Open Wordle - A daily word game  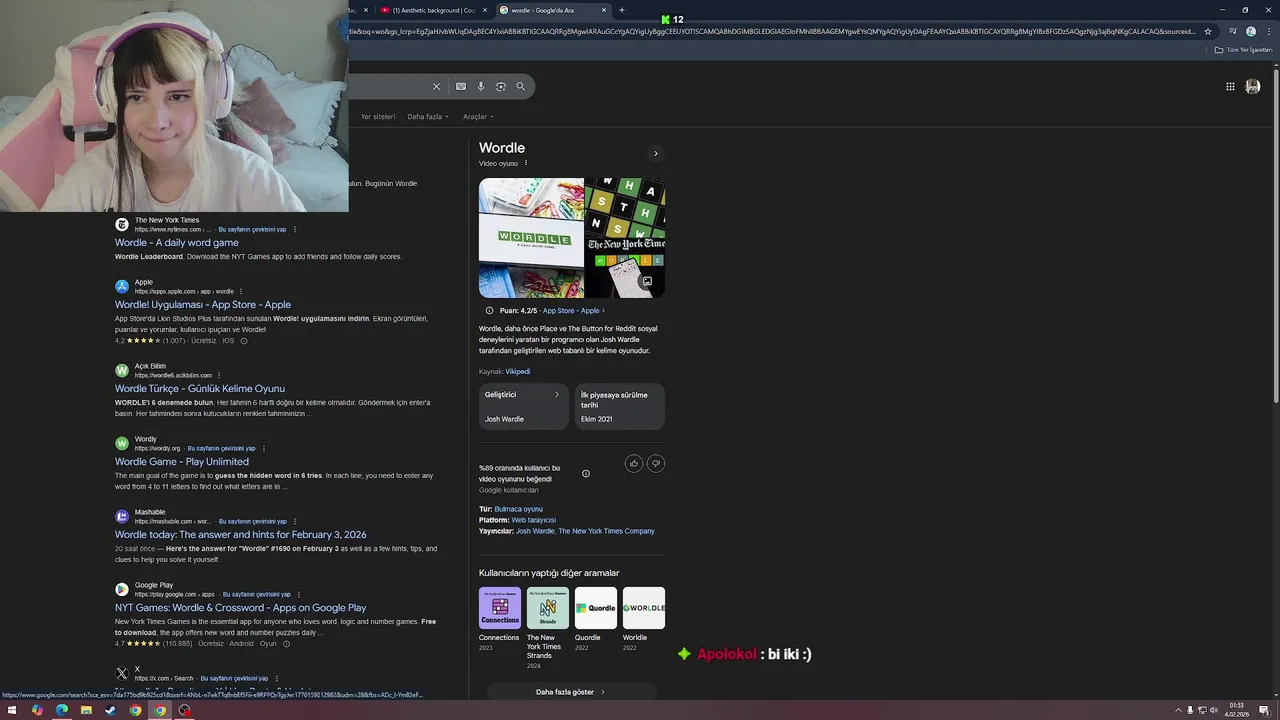coord(177,243)
